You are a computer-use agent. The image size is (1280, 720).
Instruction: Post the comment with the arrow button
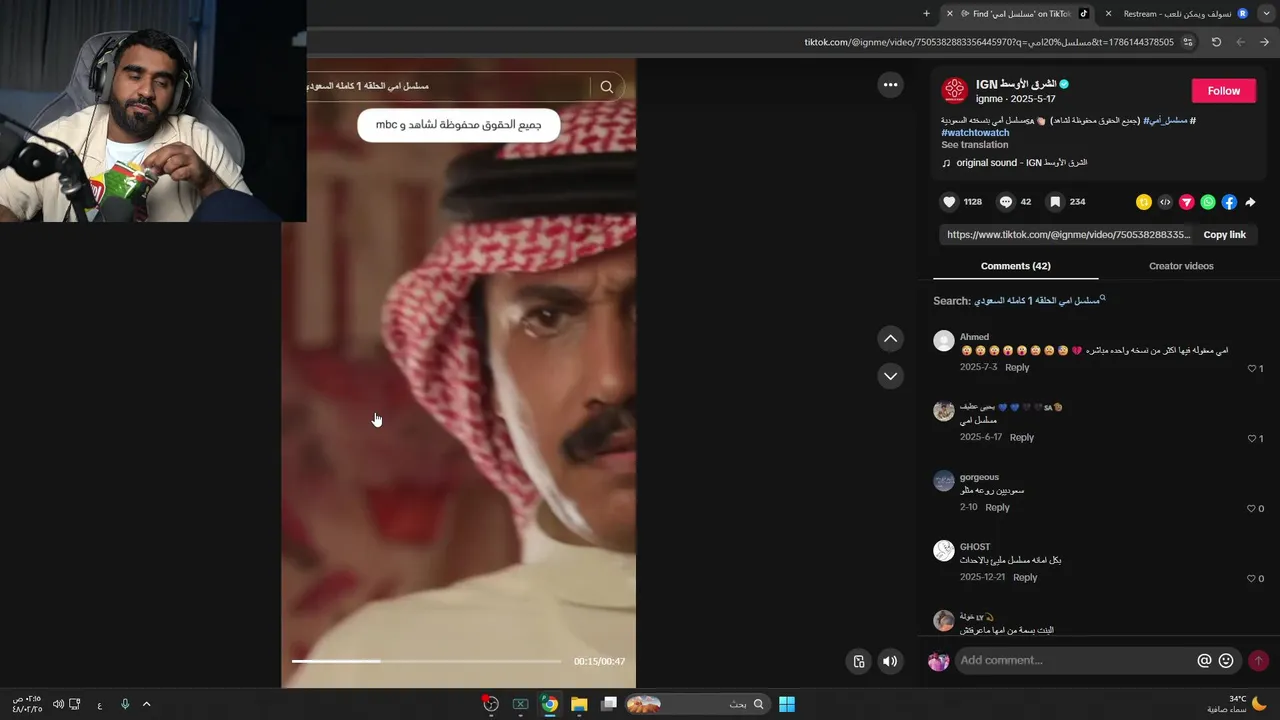tap(1258, 661)
